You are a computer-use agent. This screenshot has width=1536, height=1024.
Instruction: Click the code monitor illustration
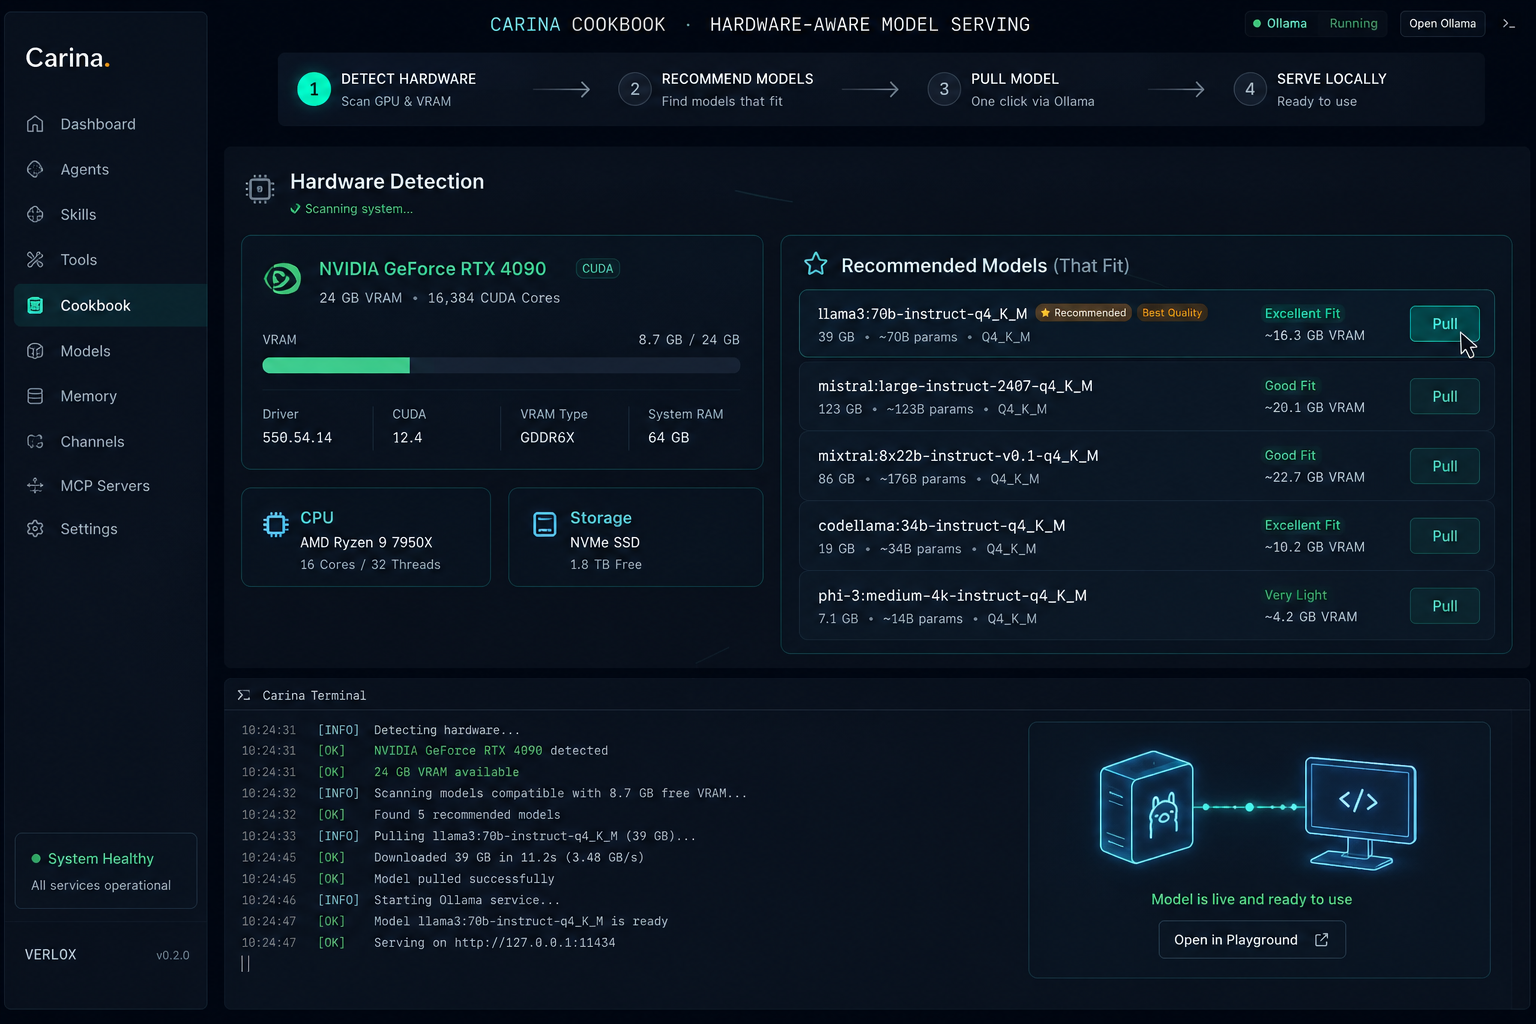pos(1360,813)
